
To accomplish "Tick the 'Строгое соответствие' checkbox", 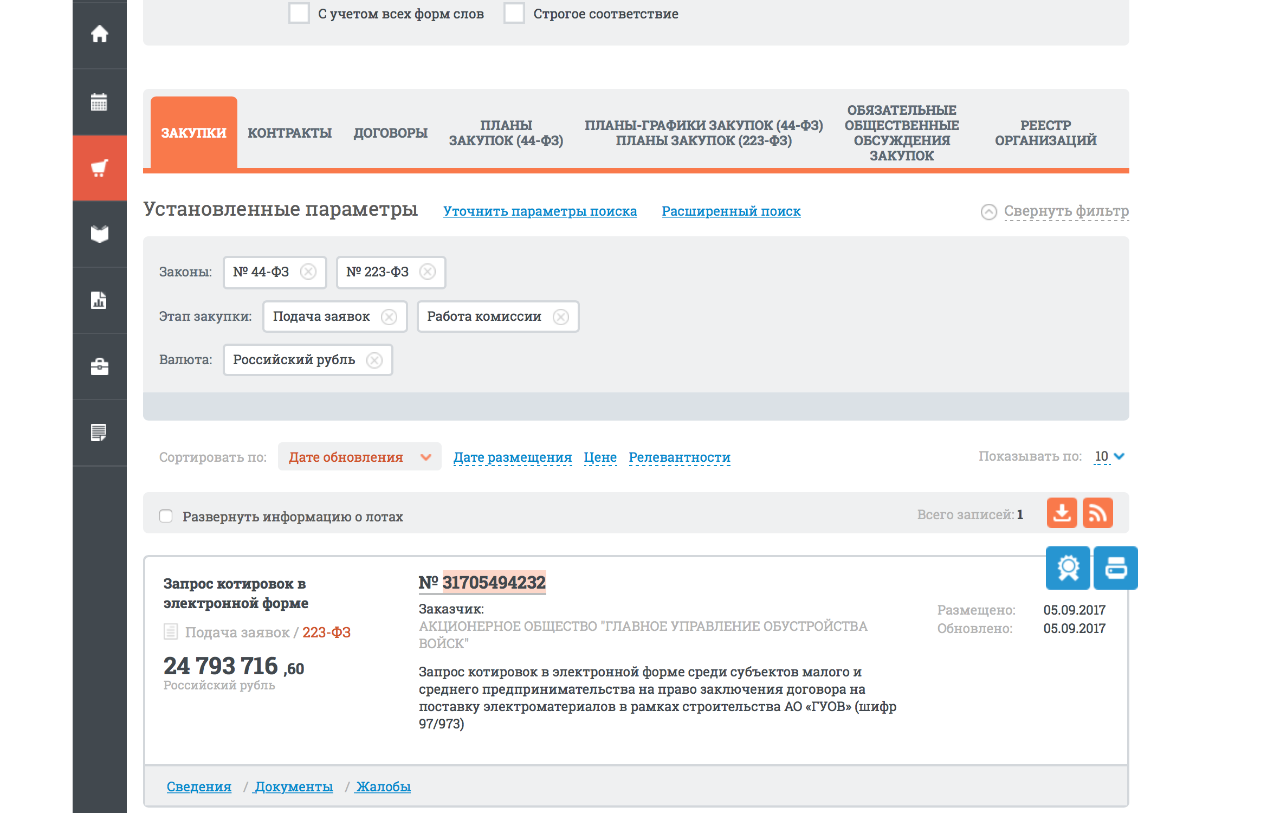I will (514, 14).
